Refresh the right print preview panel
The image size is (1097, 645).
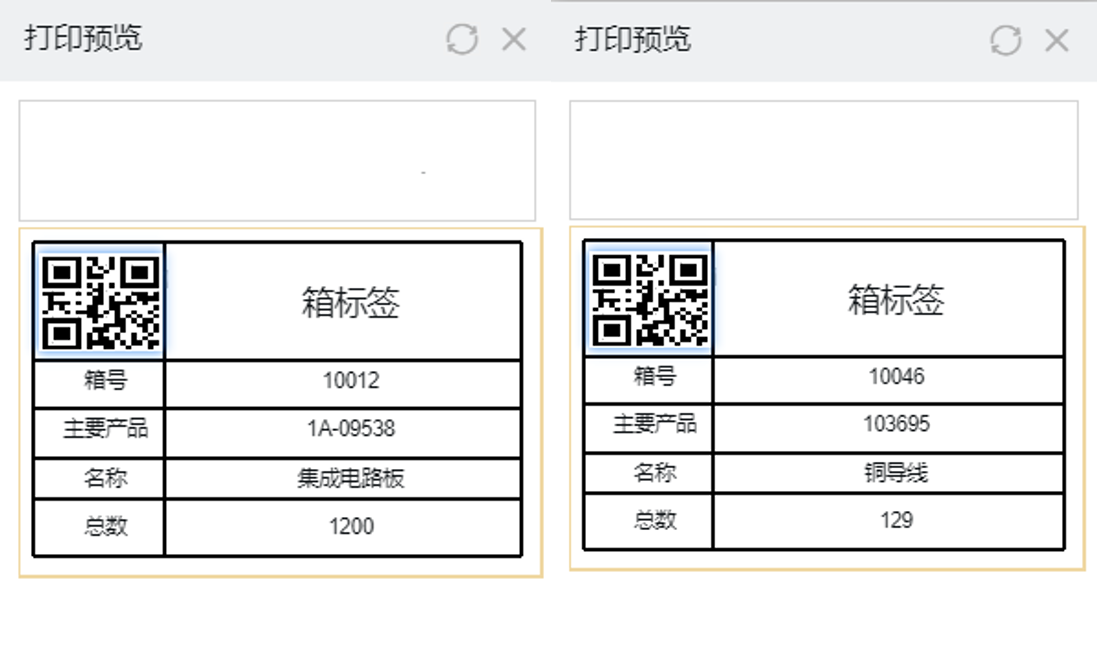click(1005, 40)
